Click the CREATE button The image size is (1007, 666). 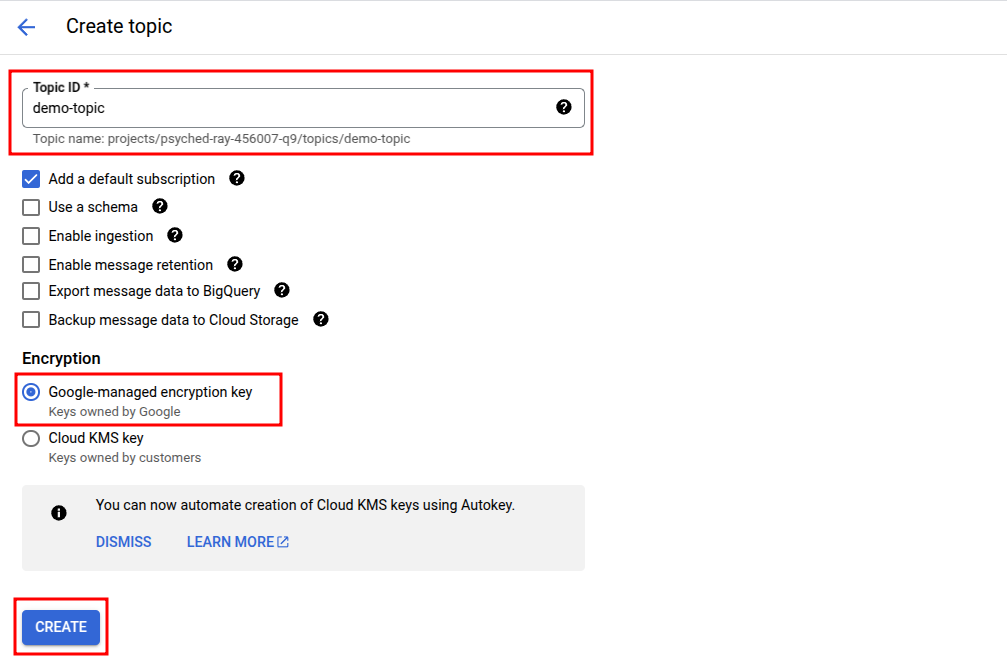[61, 627]
